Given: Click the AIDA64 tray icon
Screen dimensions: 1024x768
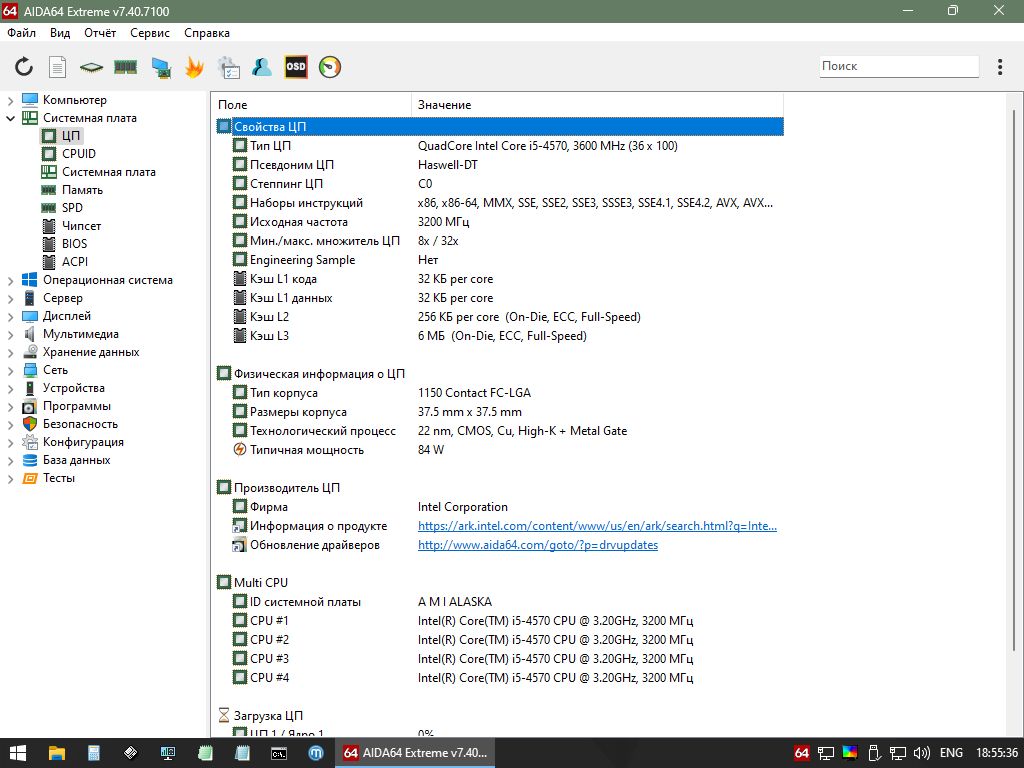Looking at the screenshot, I should point(802,753).
